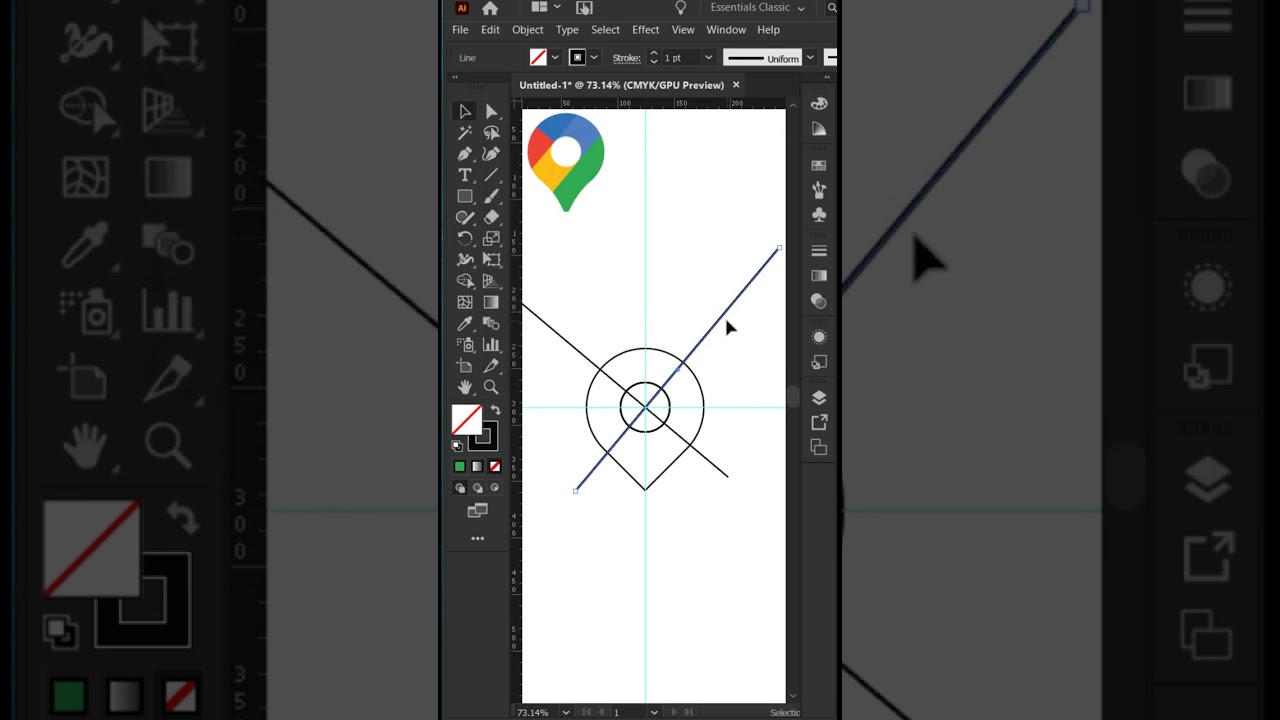This screenshot has height=720, width=1280.
Task: Choose the Eyedropper tool
Action: [465, 323]
